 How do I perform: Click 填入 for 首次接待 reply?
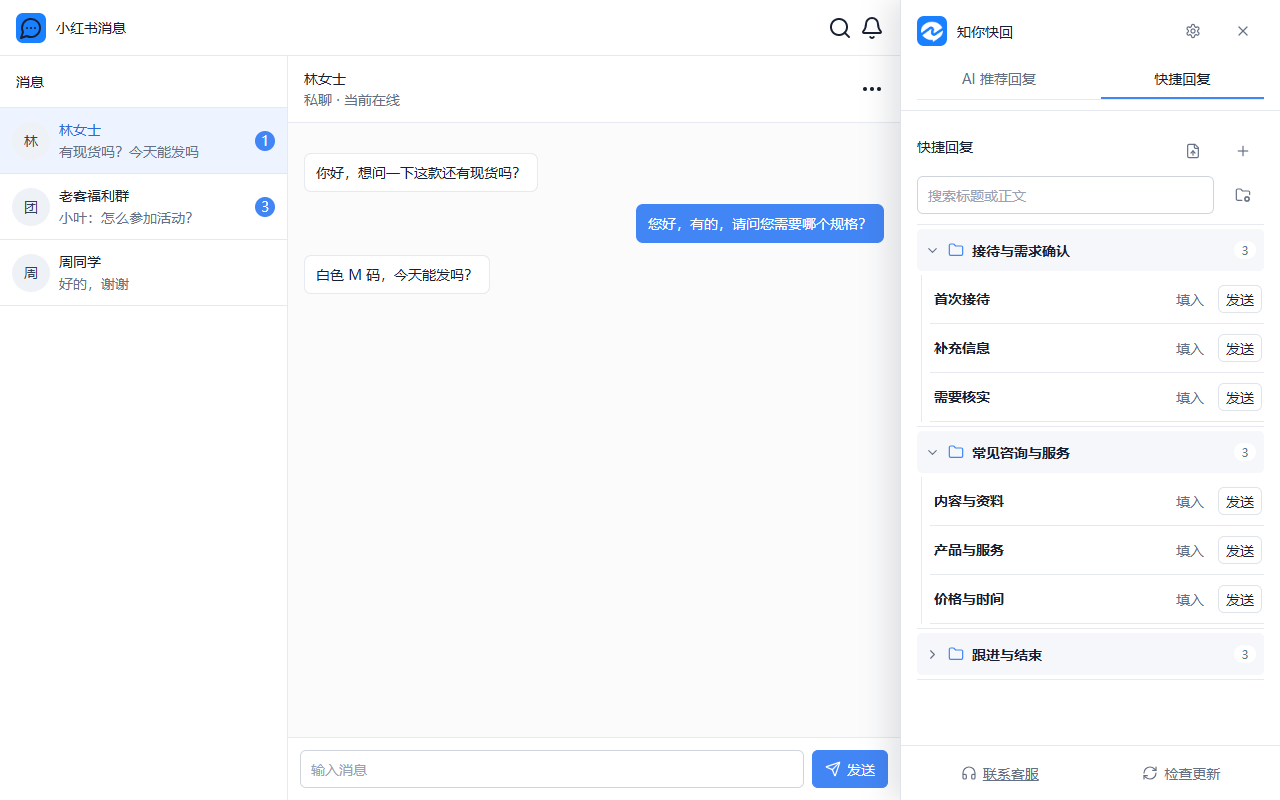tap(1190, 300)
